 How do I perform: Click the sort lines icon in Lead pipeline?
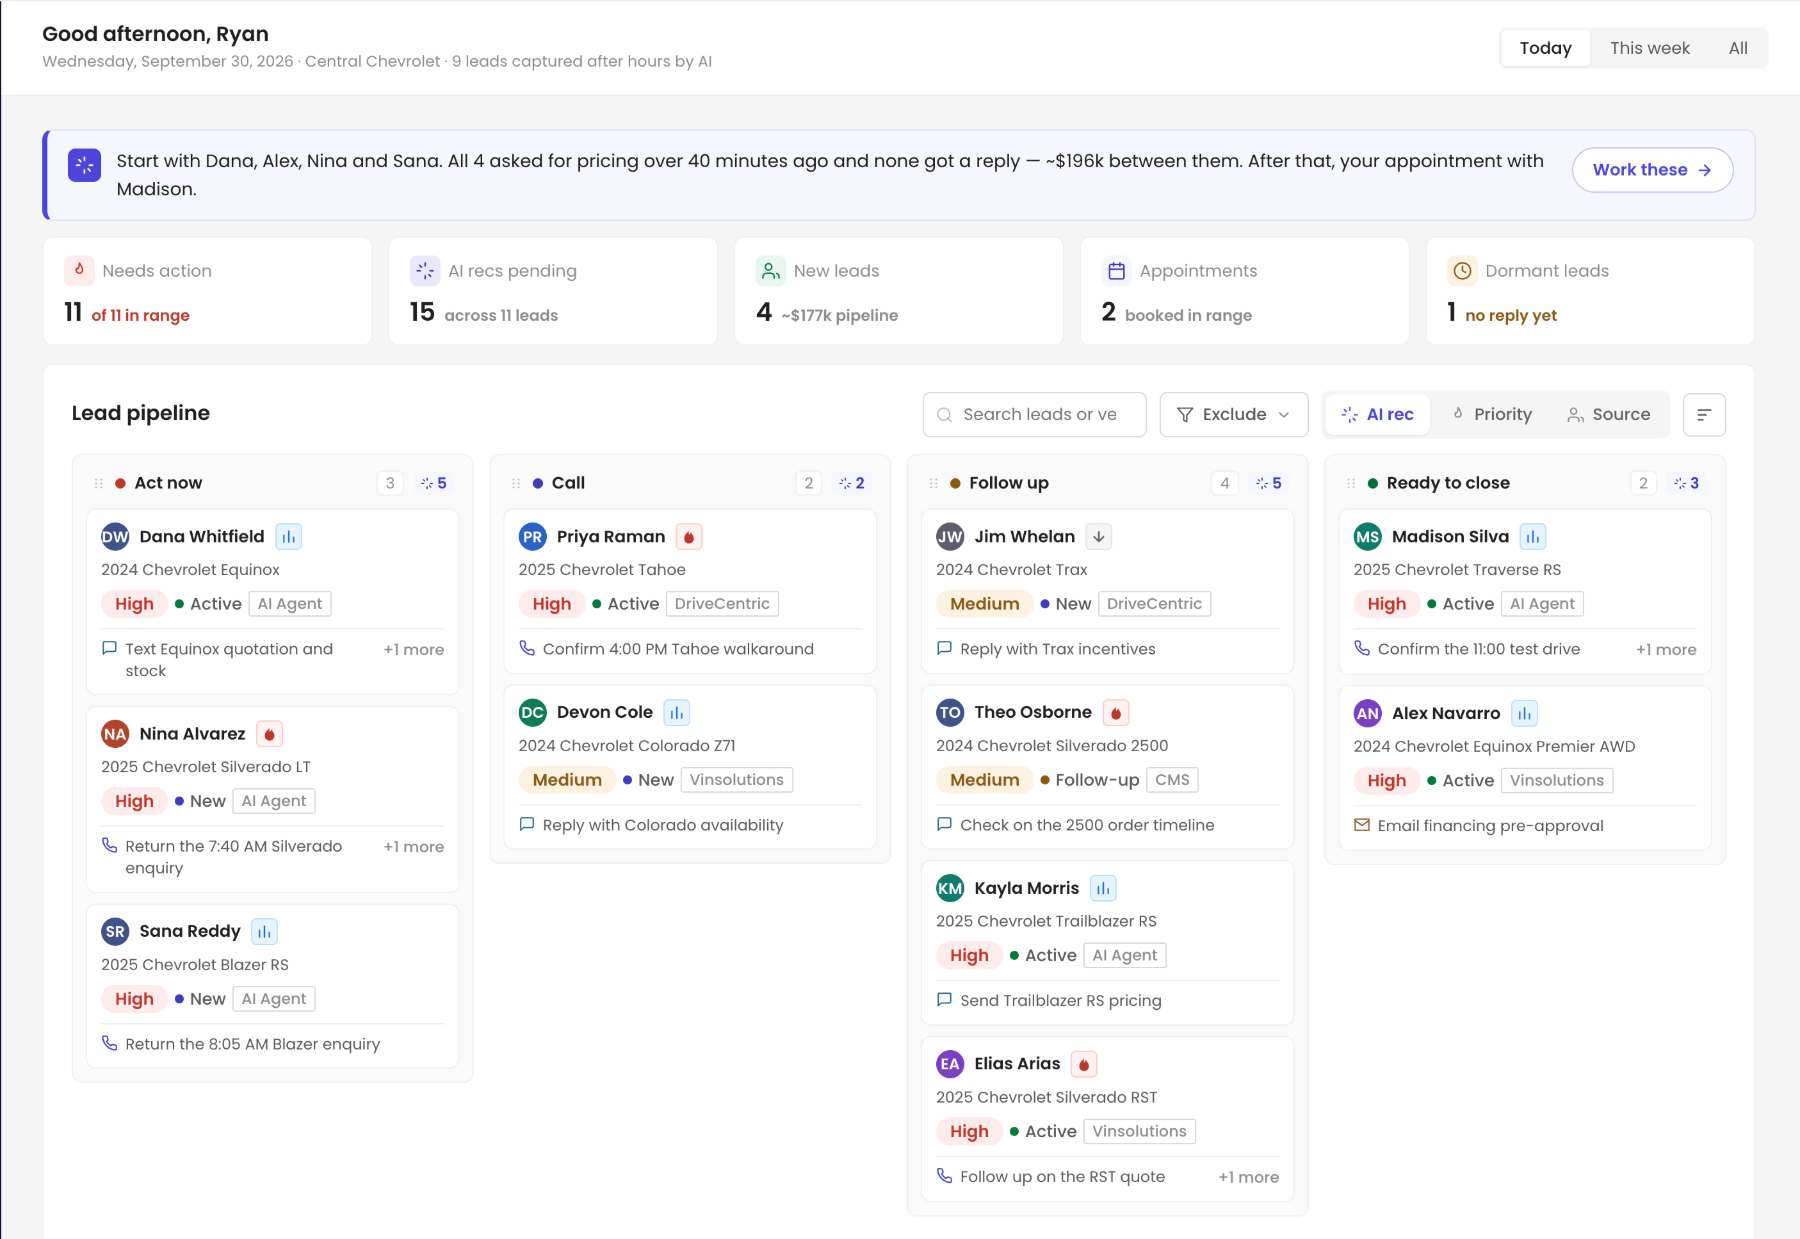click(1704, 415)
